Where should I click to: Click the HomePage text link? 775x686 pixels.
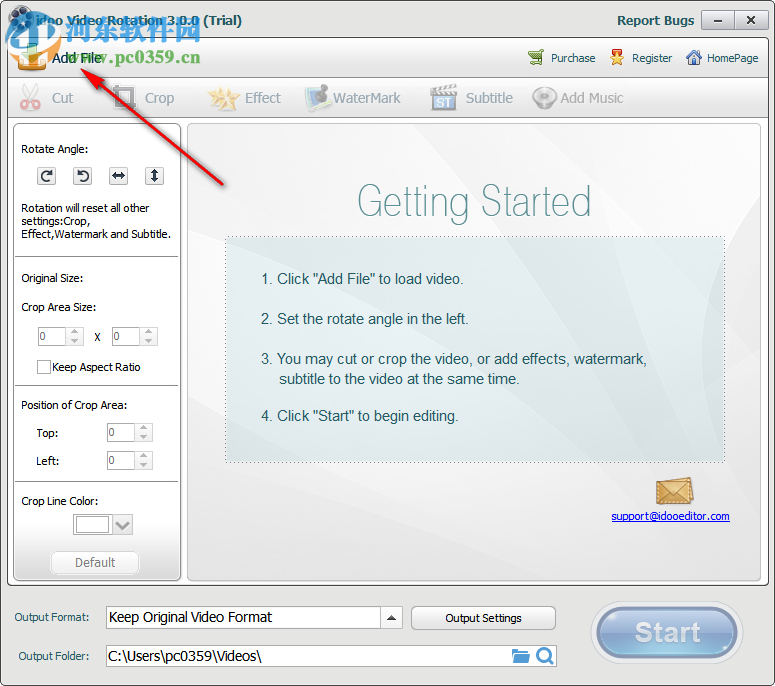coord(732,58)
